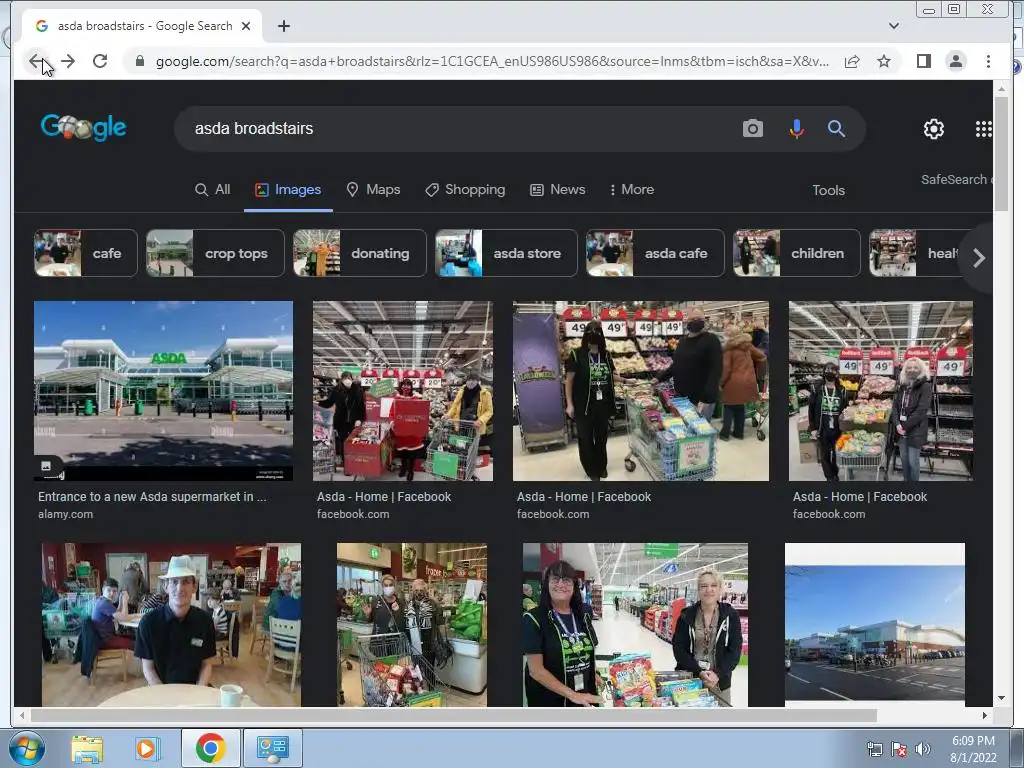Switch to the All results tab
Image resolution: width=1024 pixels, height=768 pixels.
(x=213, y=189)
